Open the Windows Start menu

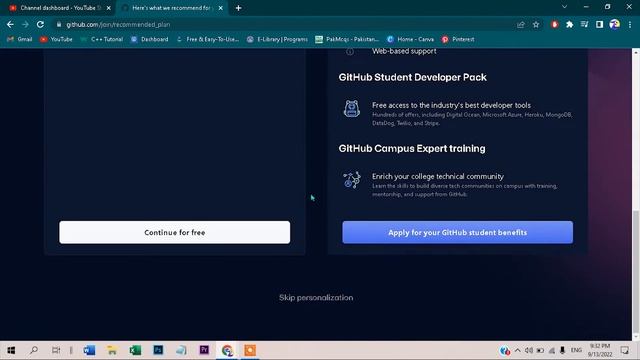tap(11, 350)
